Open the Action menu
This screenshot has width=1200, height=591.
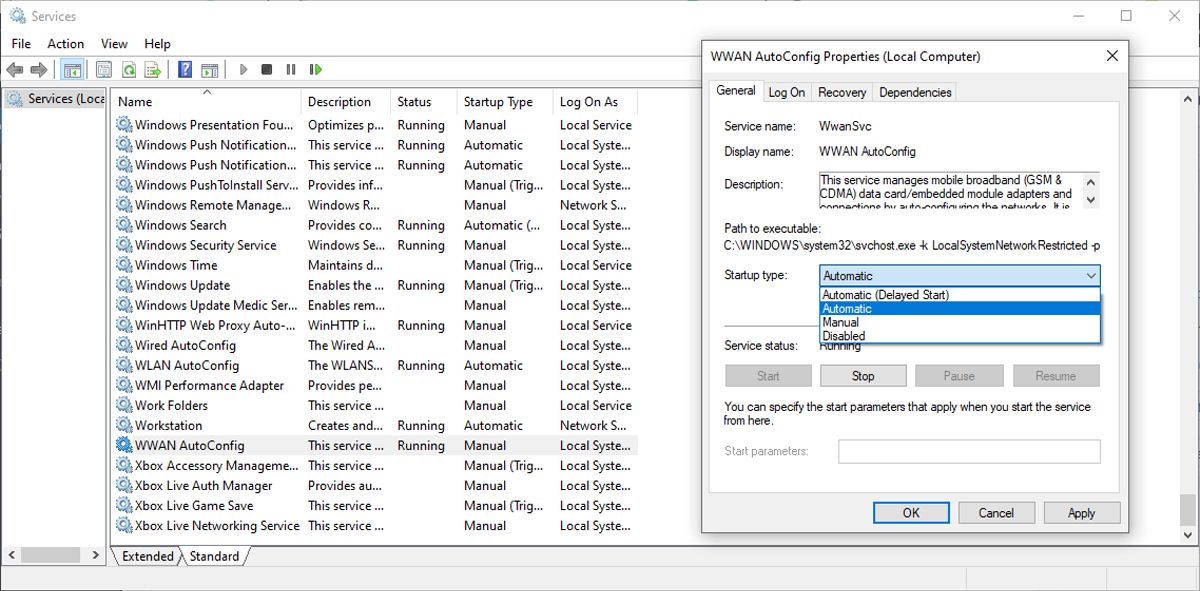(66, 44)
